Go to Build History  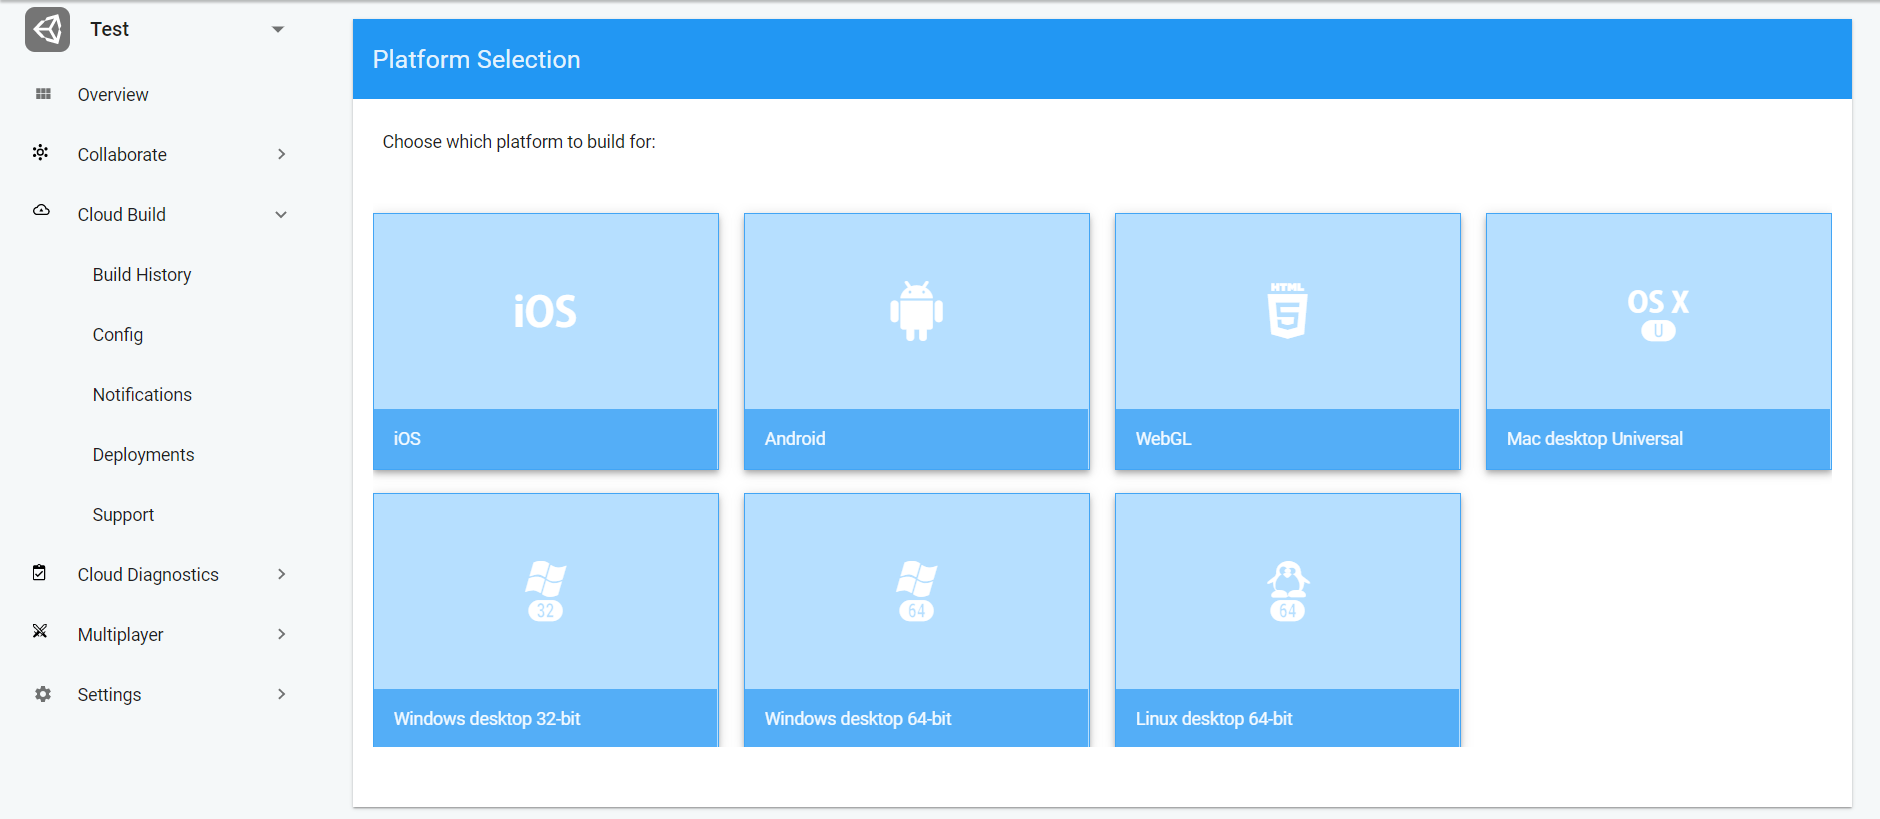pyautogui.click(x=142, y=275)
